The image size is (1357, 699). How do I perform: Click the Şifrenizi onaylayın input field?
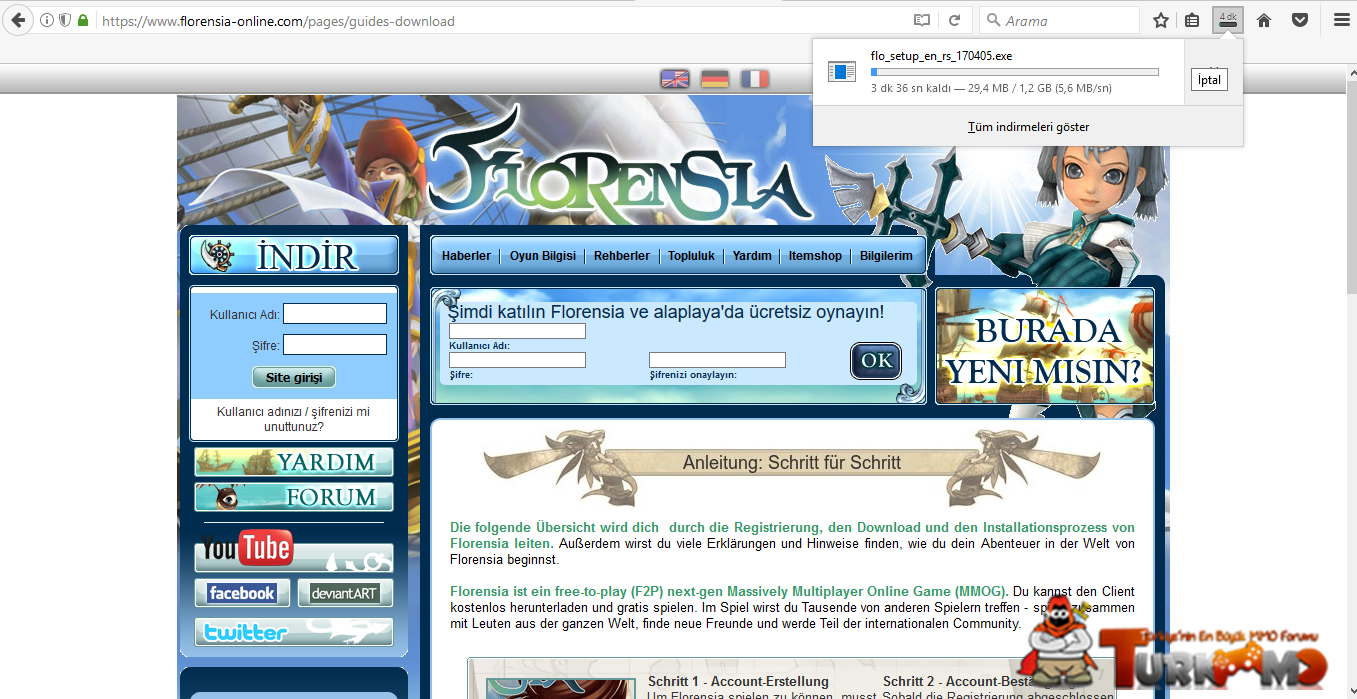click(x=717, y=360)
